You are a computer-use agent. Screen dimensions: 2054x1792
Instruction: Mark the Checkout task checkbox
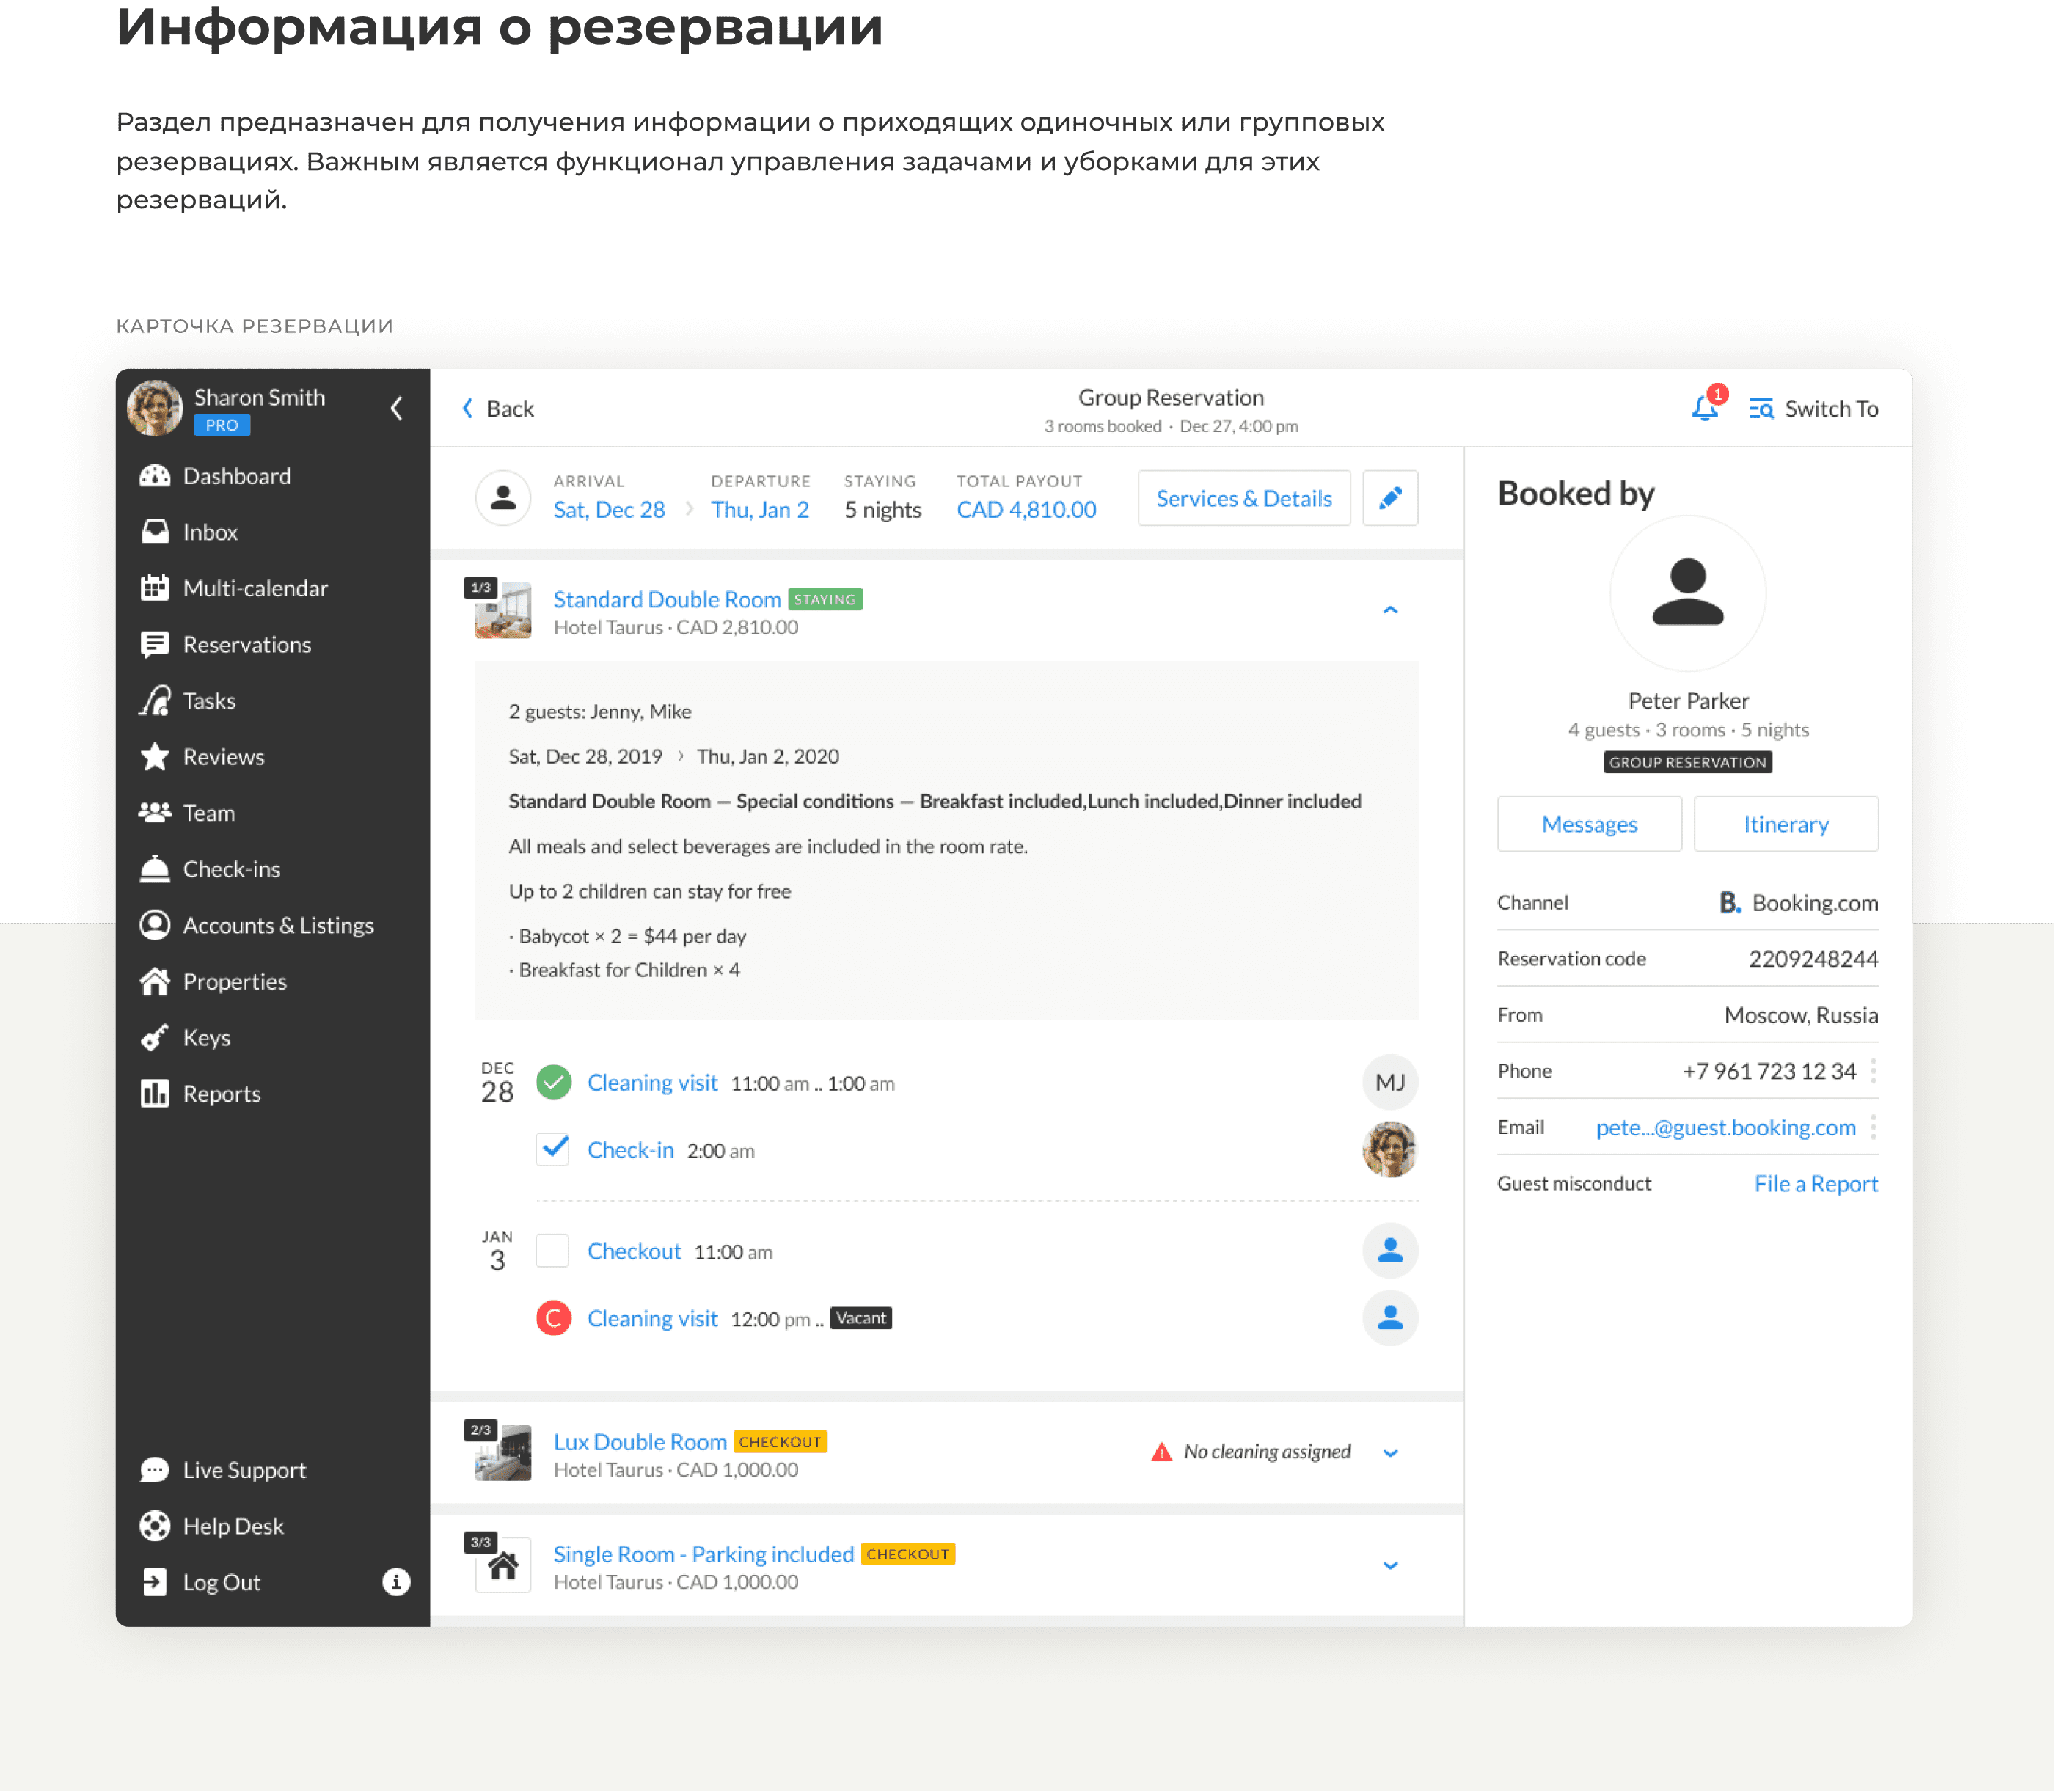click(x=553, y=1250)
